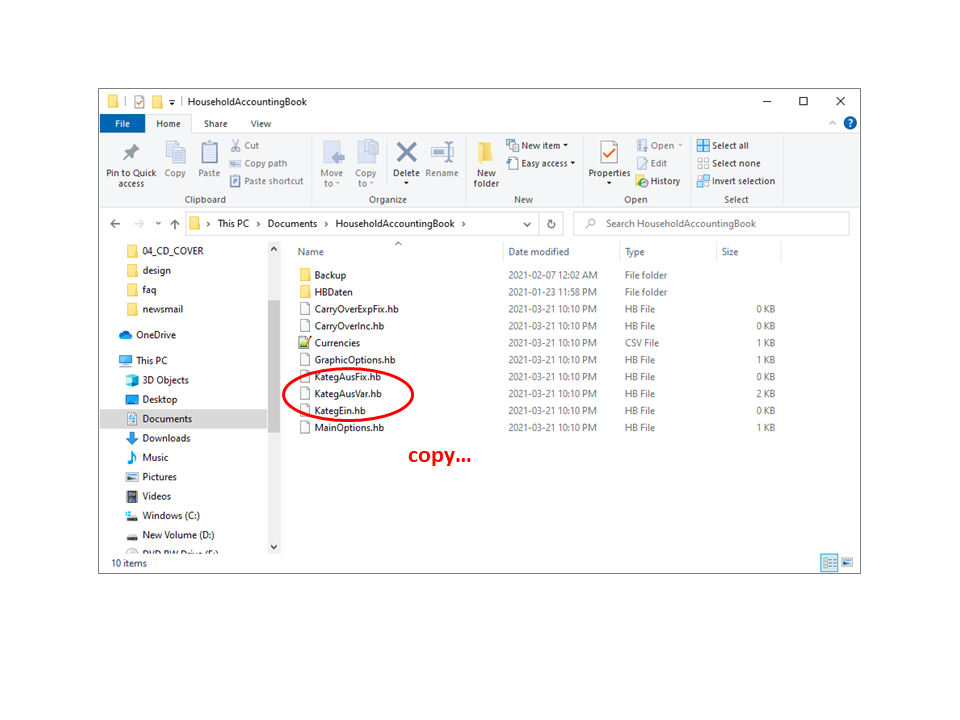Switch to large icons view in status bar

tap(847, 563)
